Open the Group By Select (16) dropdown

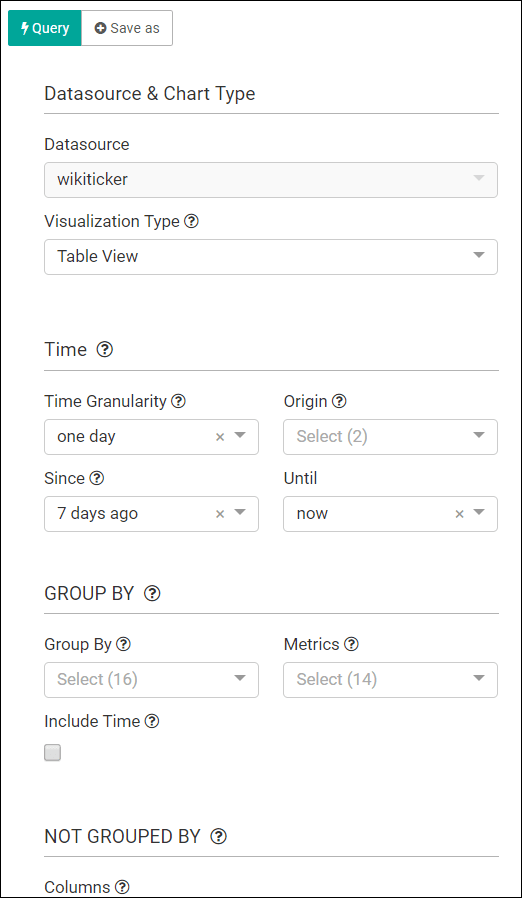click(x=151, y=680)
